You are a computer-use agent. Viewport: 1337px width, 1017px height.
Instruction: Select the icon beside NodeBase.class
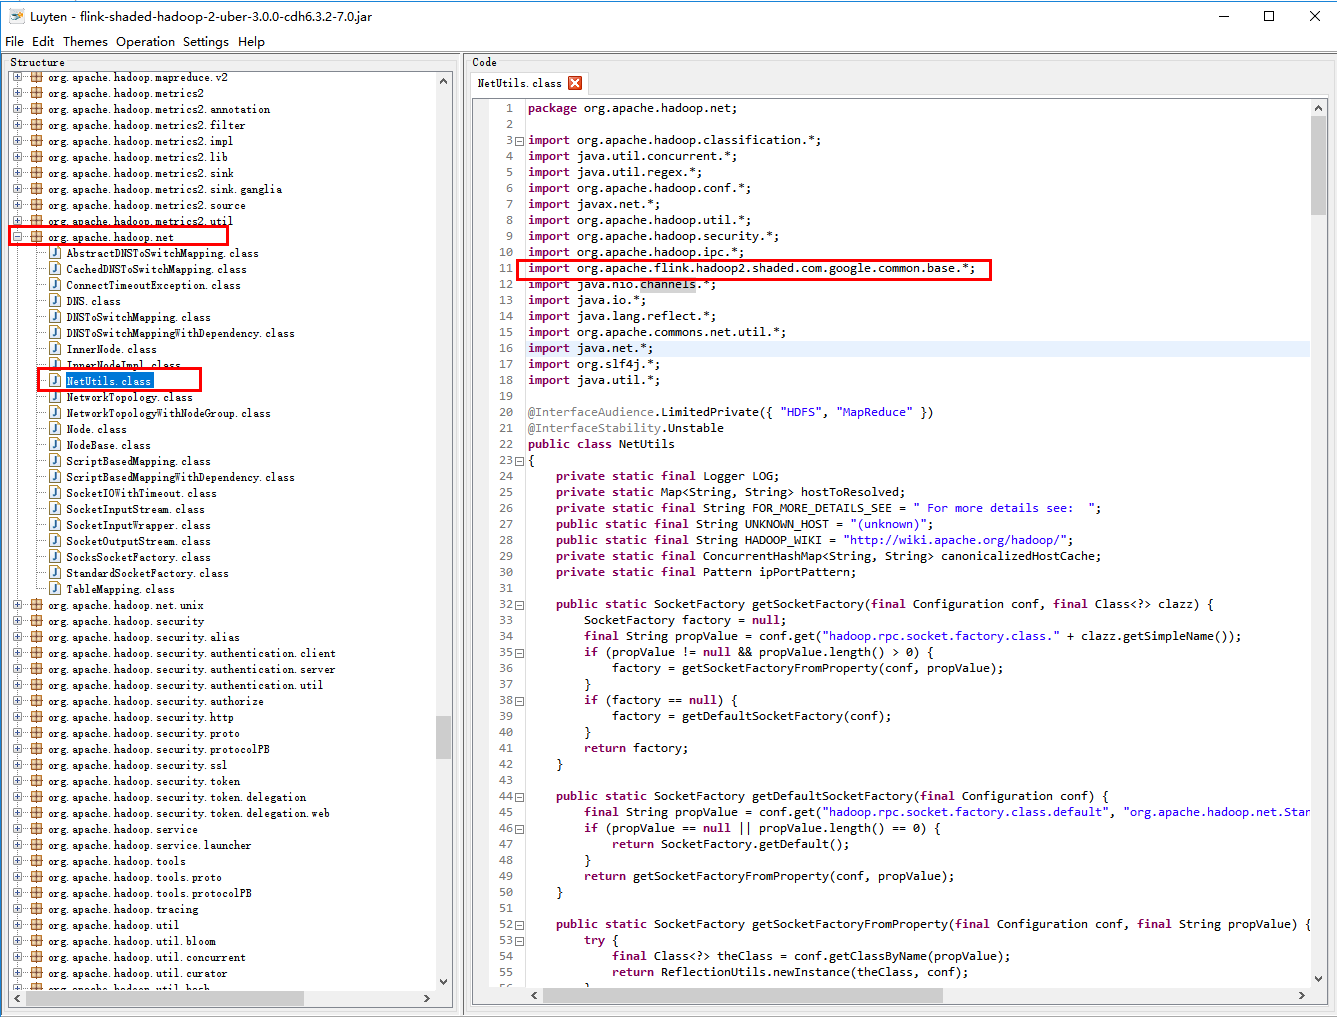(x=53, y=444)
